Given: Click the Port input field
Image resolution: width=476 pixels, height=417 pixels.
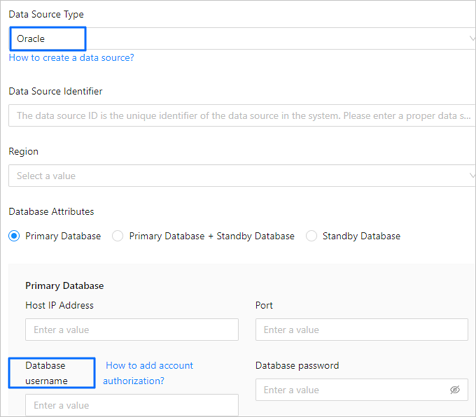Looking at the screenshot, I should 362,330.
